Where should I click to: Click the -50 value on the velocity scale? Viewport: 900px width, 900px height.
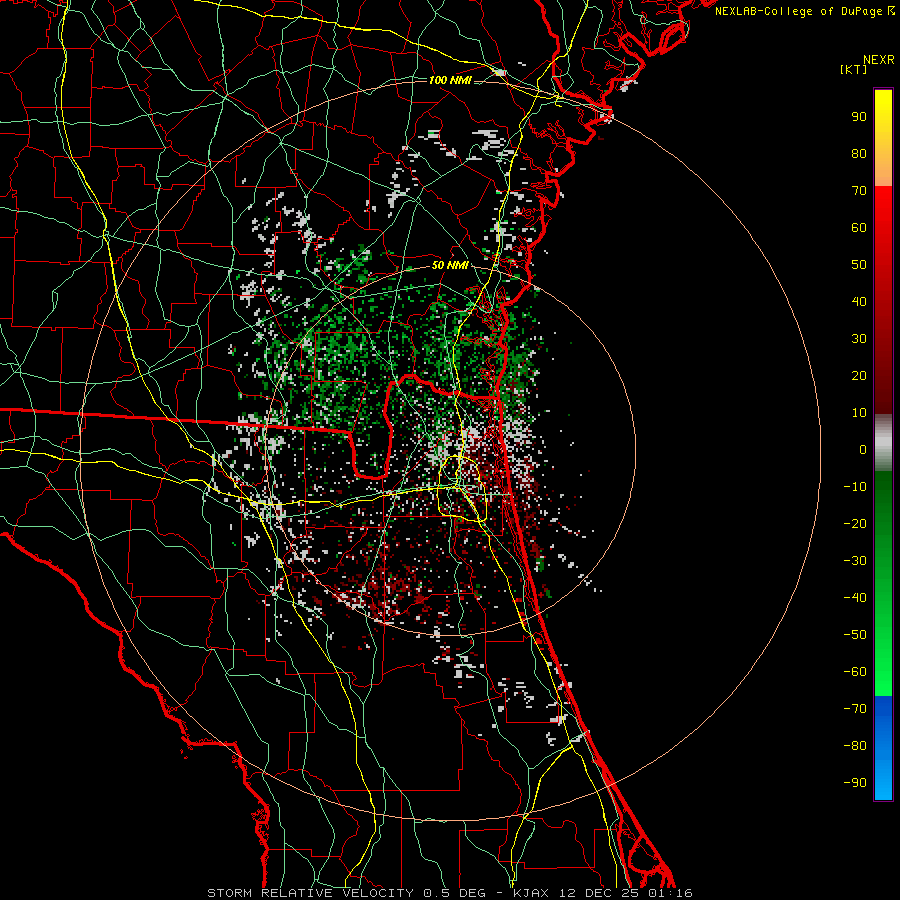855,635
